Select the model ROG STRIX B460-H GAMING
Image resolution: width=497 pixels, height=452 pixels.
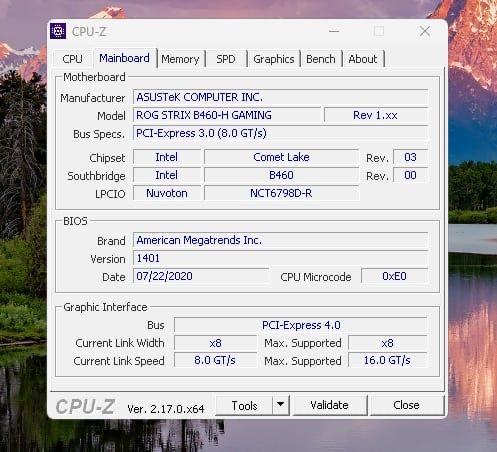coord(227,115)
